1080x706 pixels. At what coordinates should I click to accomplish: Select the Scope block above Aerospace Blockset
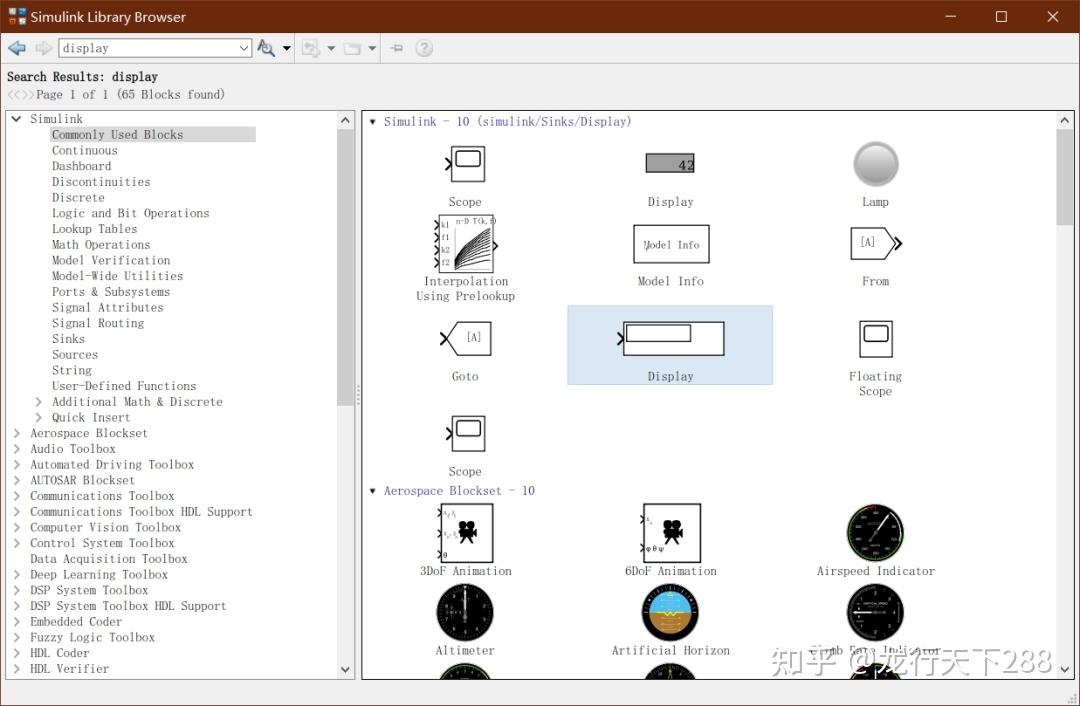[x=466, y=433]
